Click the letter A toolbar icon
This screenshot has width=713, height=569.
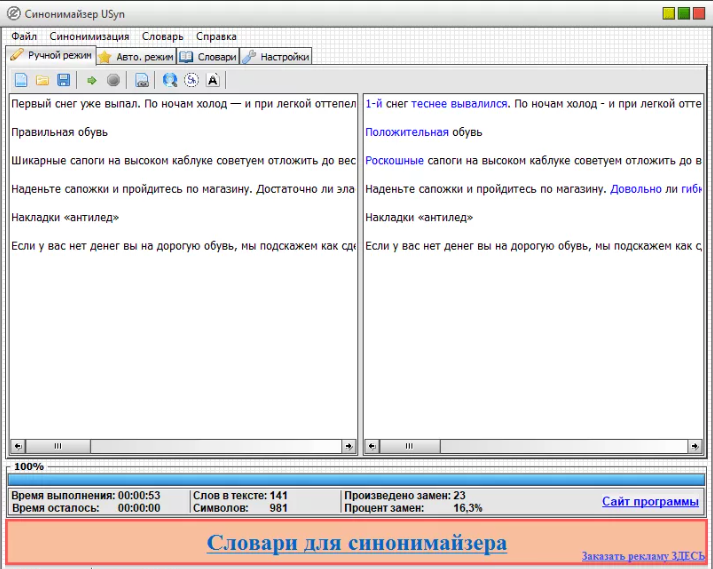point(213,81)
